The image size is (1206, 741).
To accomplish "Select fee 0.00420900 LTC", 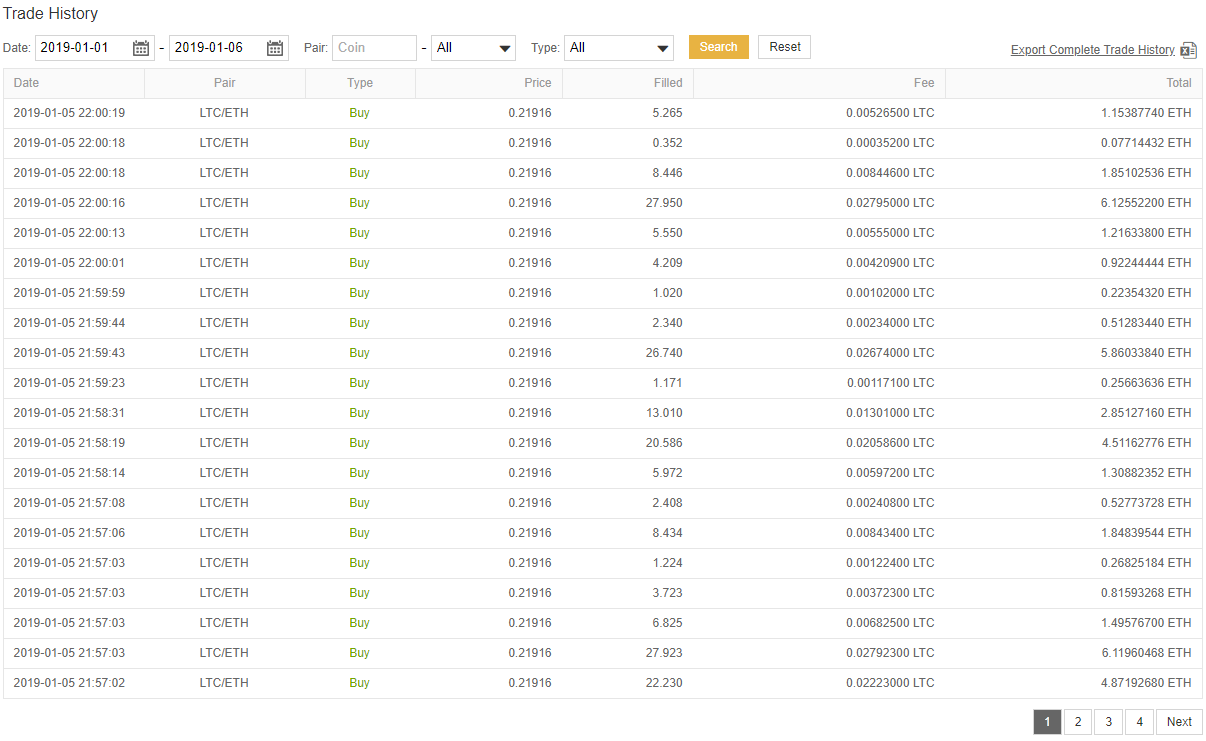I will coord(890,263).
